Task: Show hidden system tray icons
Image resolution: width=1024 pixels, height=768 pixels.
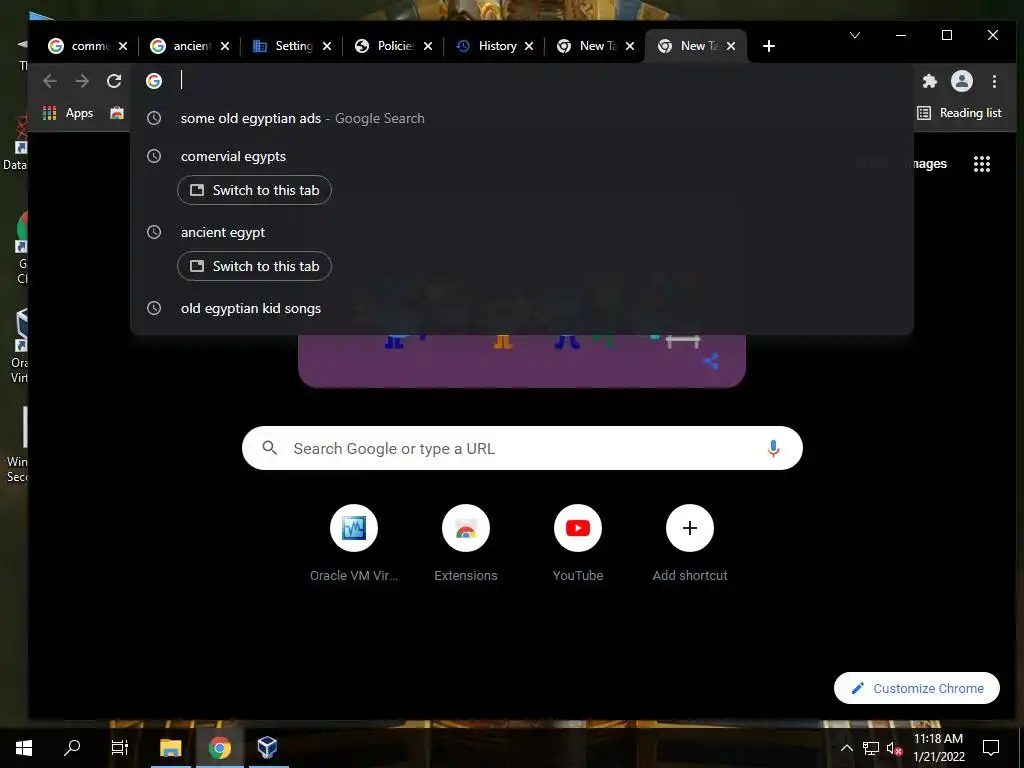Action: [846, 748]
